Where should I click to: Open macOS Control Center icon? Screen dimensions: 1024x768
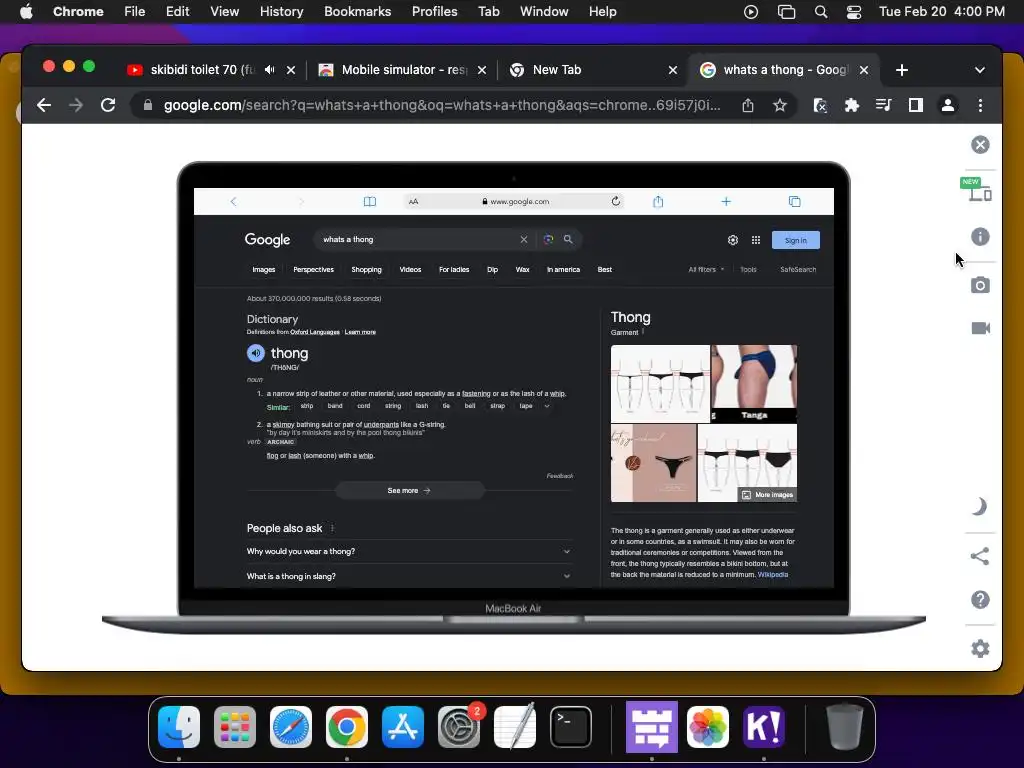pyautogui.click(x=854, y=12)
